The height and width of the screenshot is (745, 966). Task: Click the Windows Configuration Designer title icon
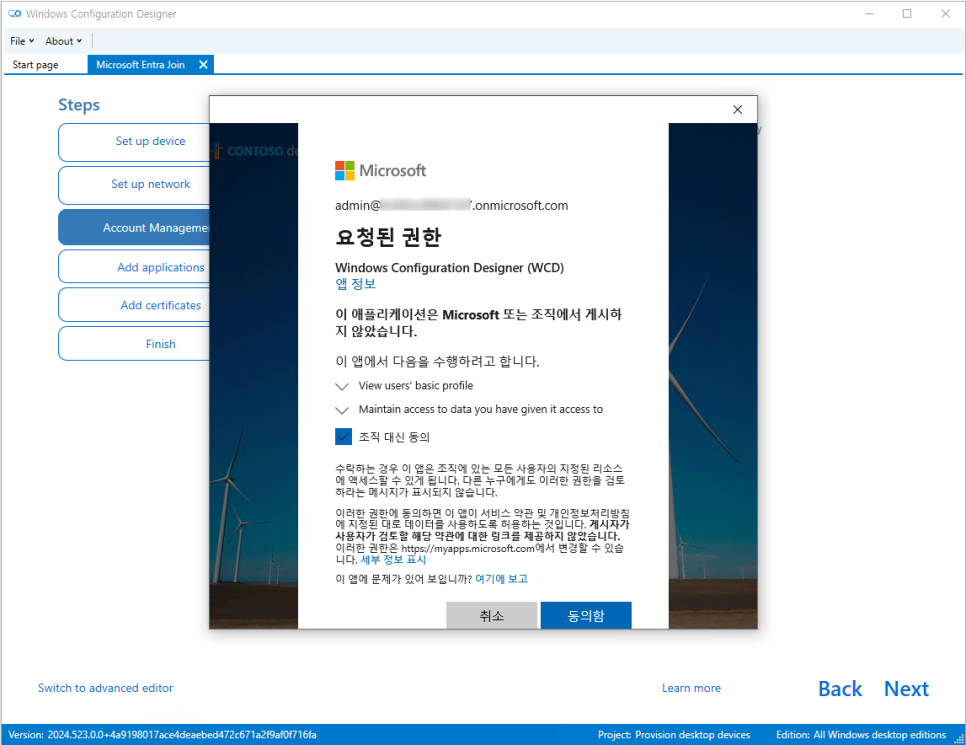(14, 14)
